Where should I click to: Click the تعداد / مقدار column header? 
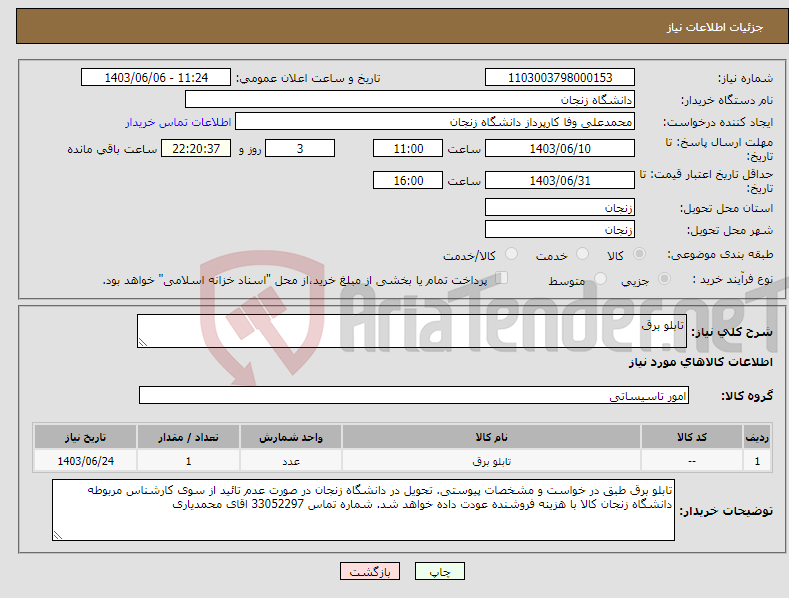click(x=188, y=437)
